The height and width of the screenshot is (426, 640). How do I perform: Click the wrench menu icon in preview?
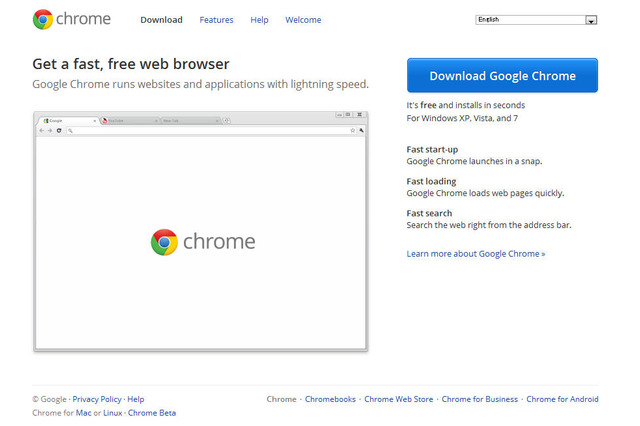[x=362, y=131]
